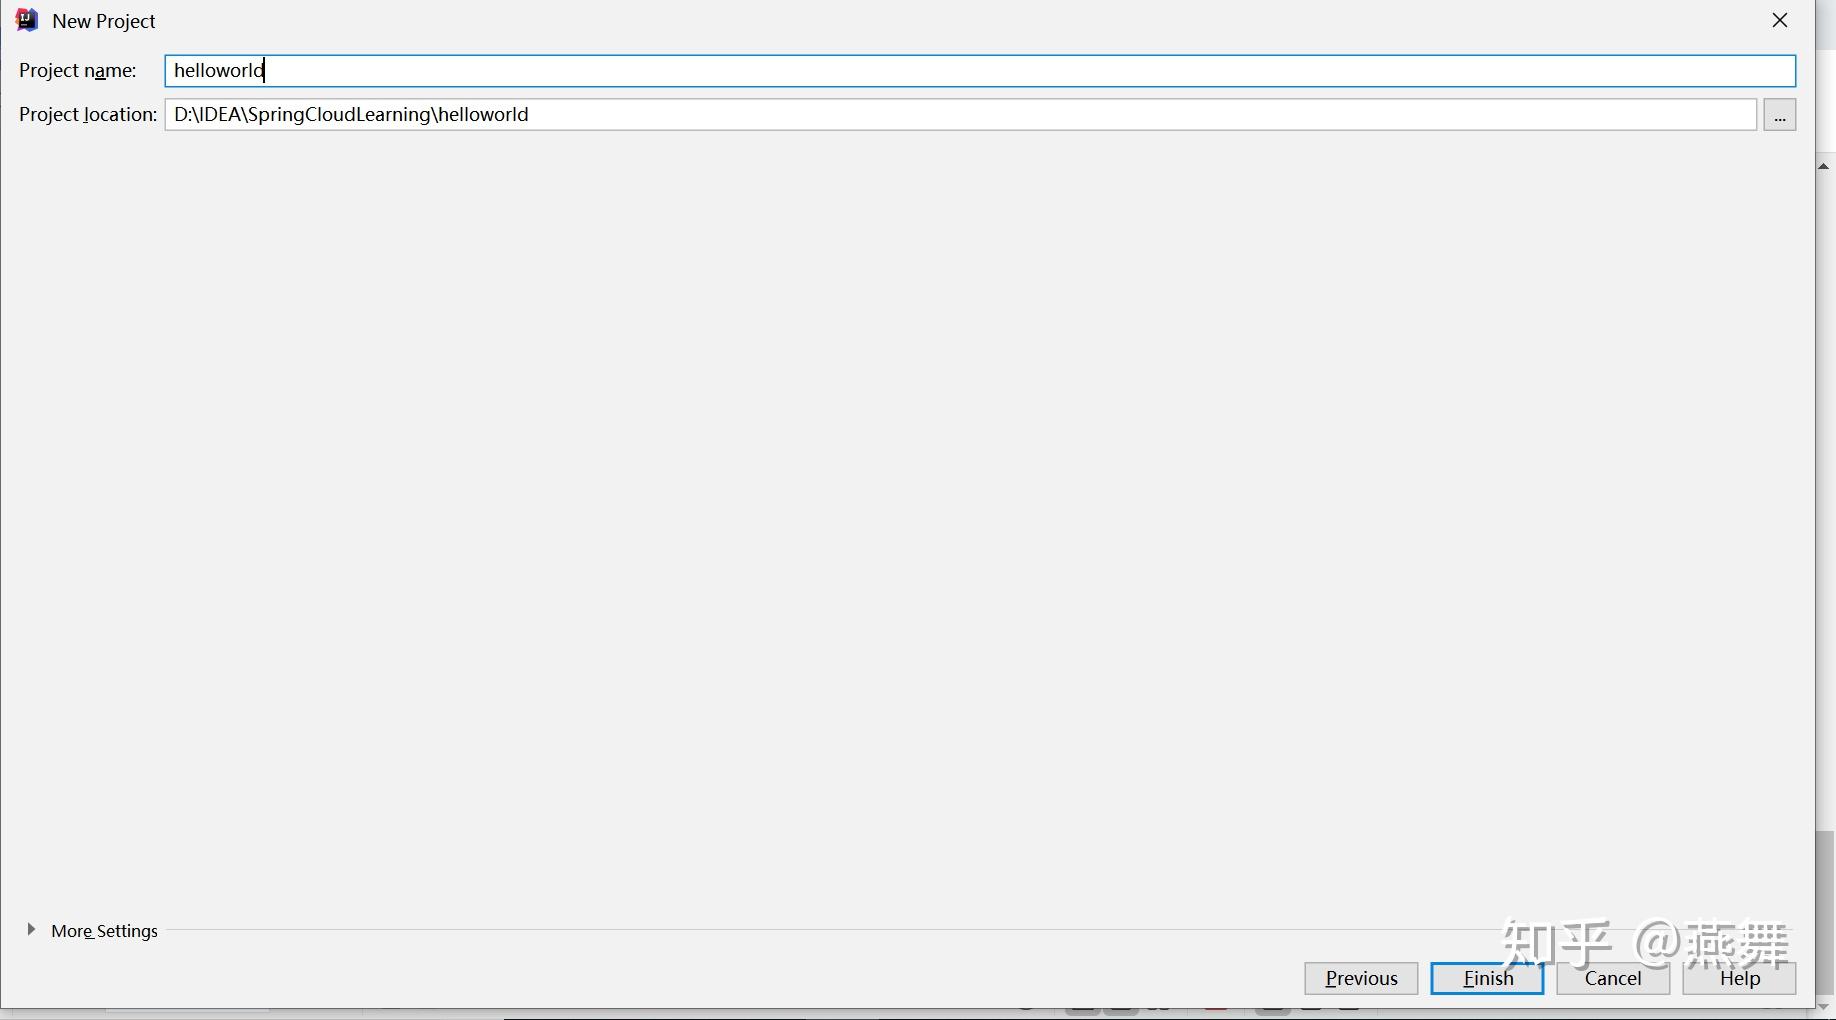
Task: Click the vertical scrollbar track above the thumb
Action: [1825, 500]
